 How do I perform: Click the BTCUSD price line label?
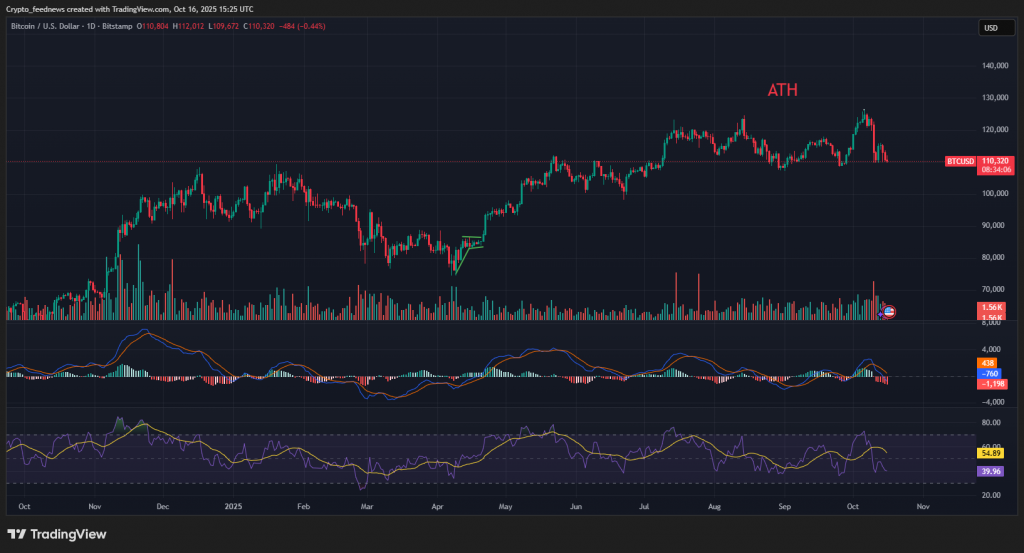(x=960, y=161)
